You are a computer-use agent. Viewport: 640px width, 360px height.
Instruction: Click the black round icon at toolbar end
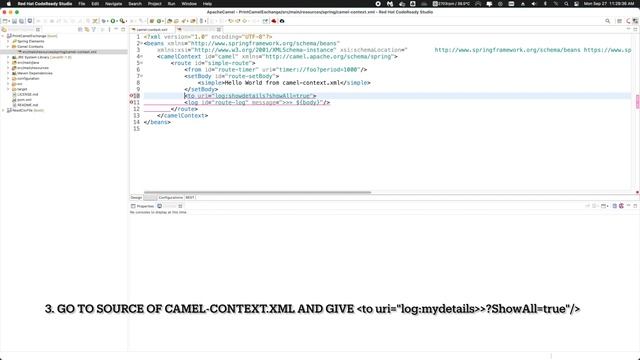coord(282,21)
